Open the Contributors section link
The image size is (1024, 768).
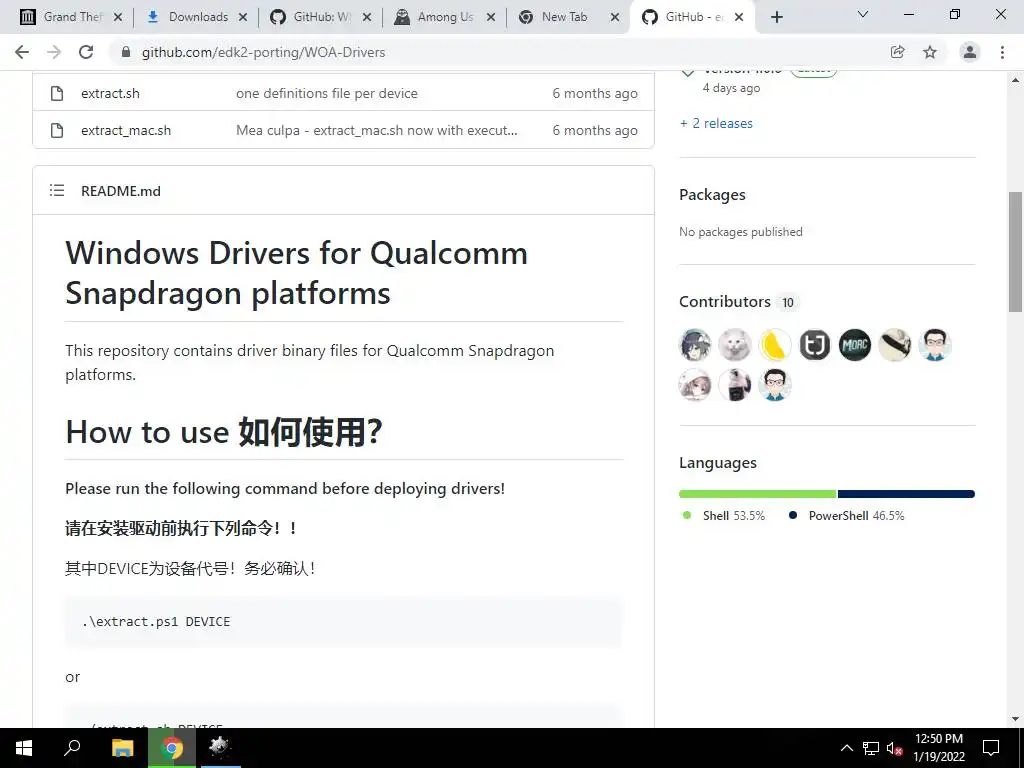coord(725,302)
